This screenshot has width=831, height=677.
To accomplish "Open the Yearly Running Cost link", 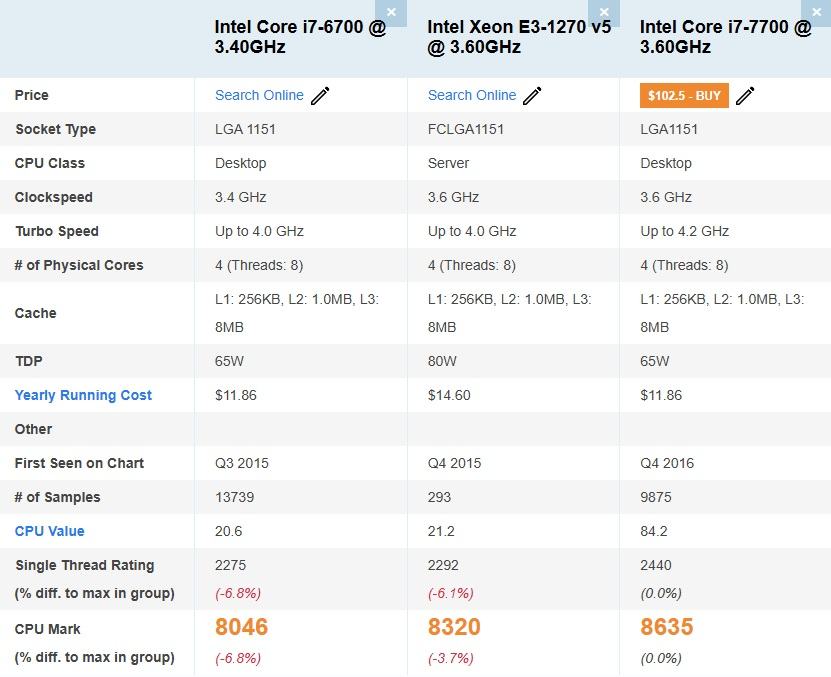I will click(83, 395).
